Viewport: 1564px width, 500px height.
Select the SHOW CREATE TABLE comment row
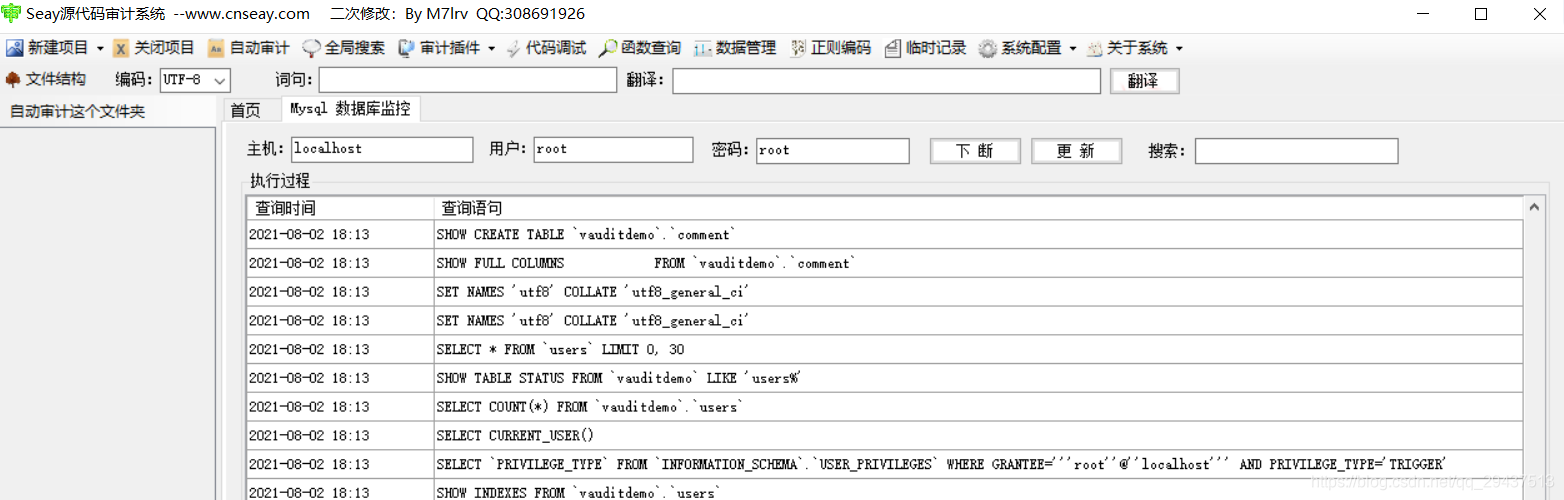[x=885, y=235]
